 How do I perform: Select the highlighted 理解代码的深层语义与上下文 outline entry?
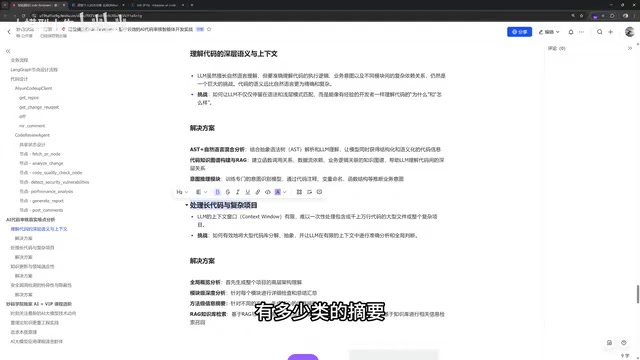pyautogui.click(x=39, y=229)
